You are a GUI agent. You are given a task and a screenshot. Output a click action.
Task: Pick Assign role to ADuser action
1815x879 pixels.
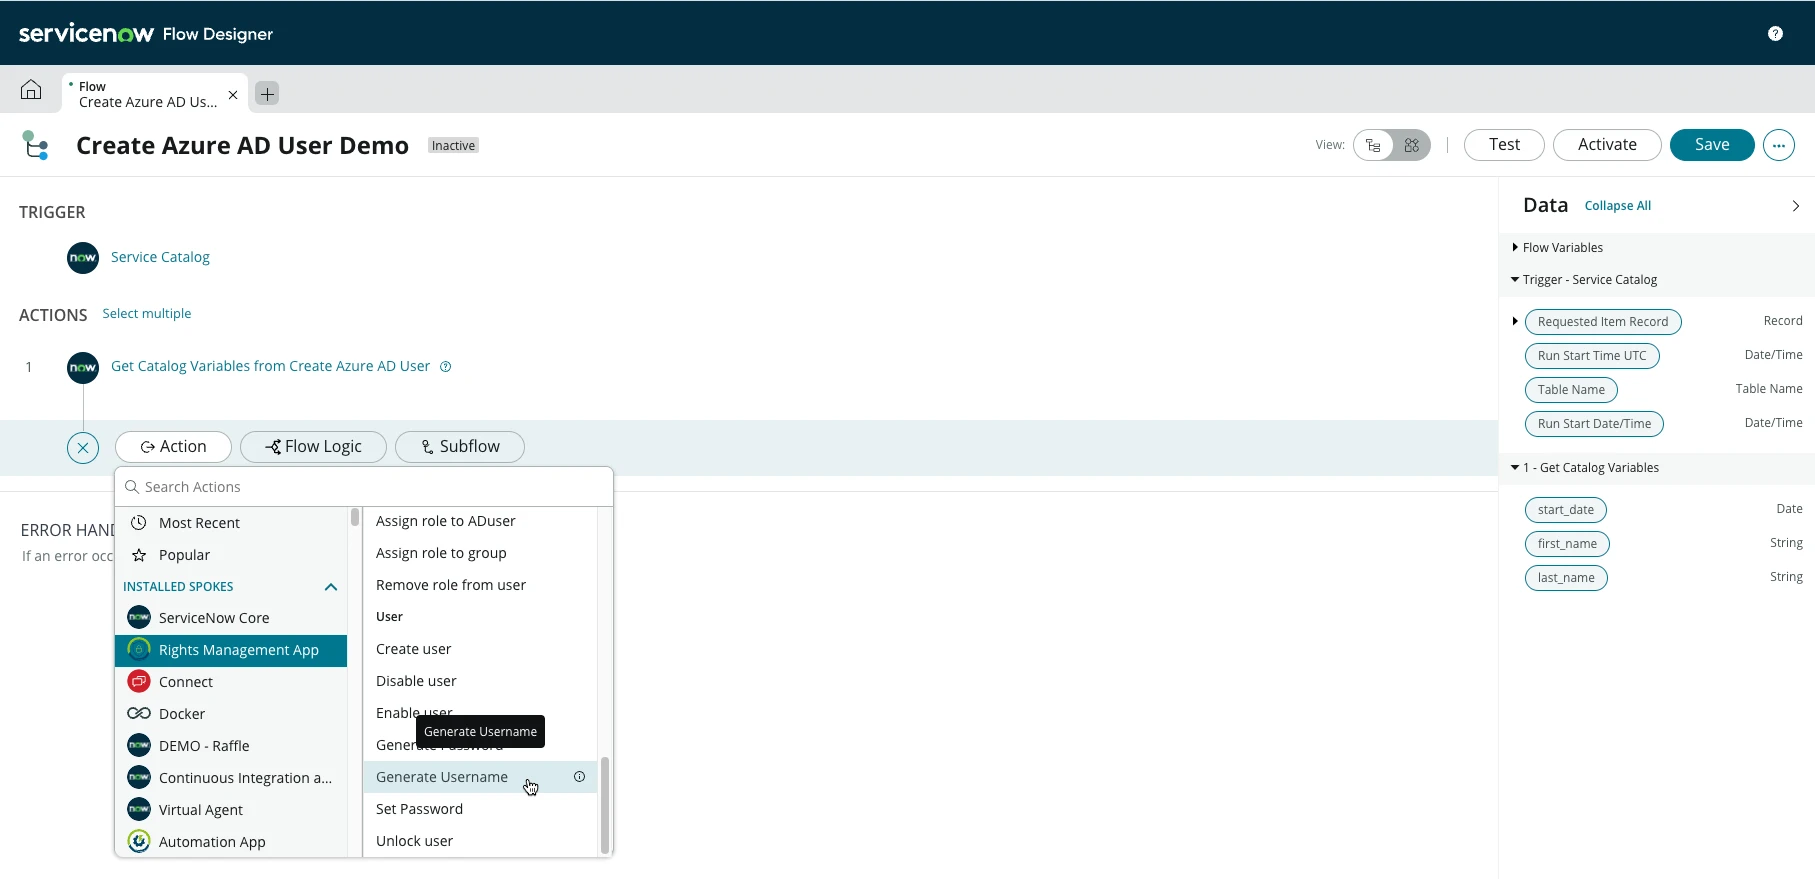coord(480,521)
